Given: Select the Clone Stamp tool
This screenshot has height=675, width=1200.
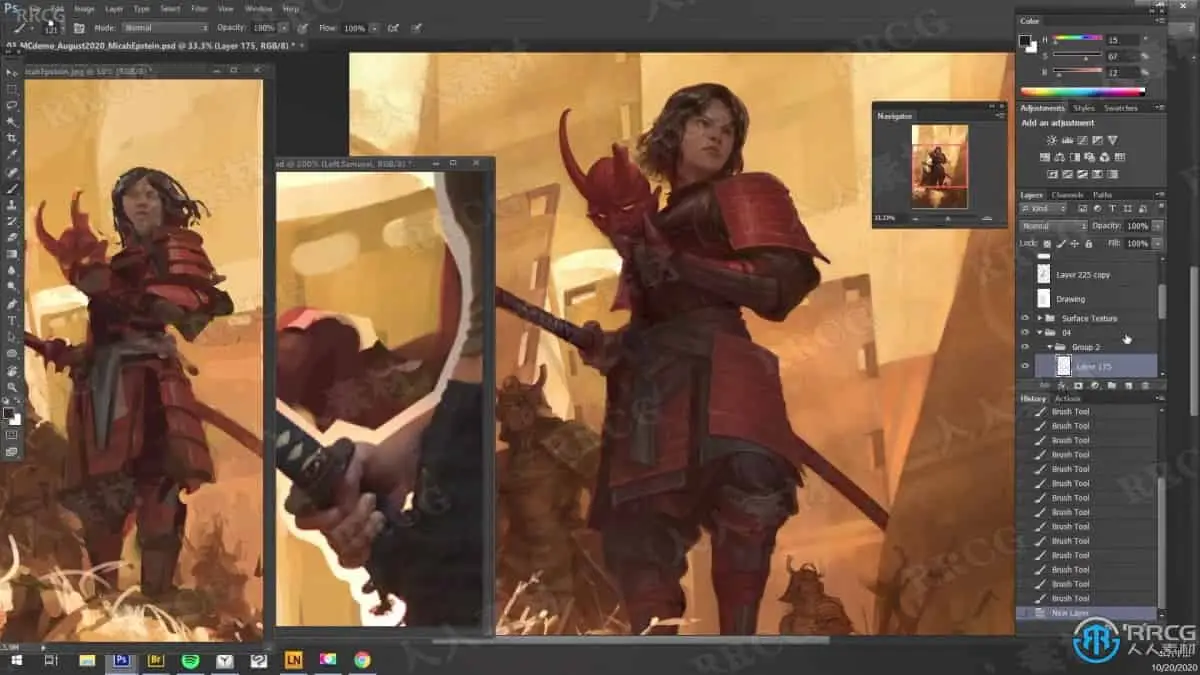Looking at the screenshot, I should (x=12, y=204).
